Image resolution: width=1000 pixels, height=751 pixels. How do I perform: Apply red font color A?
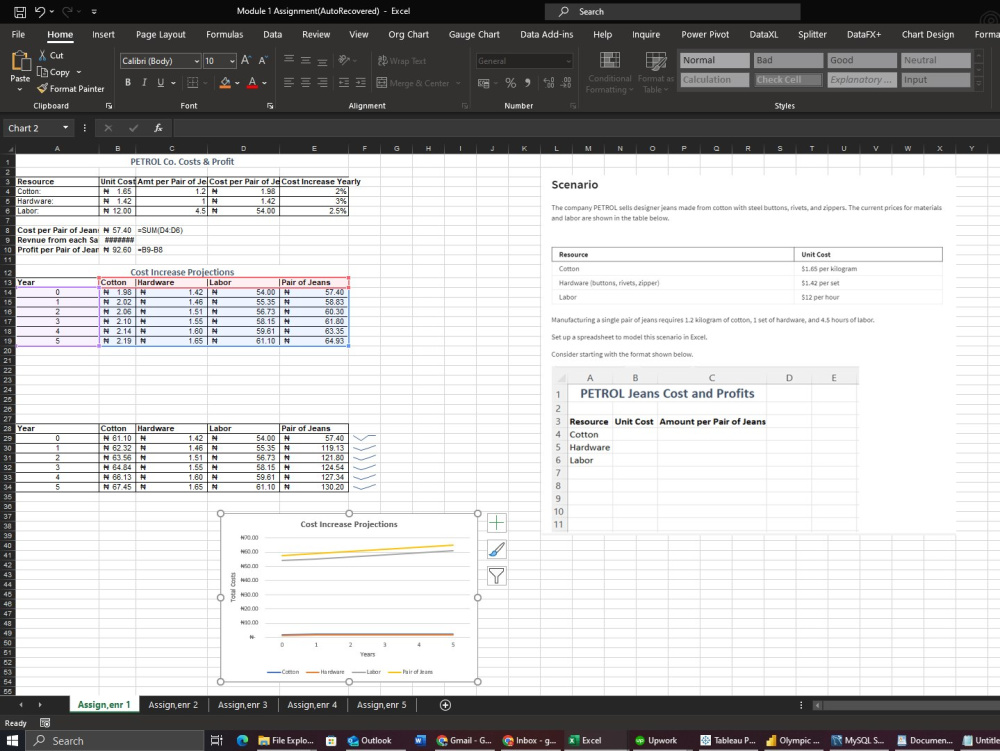point(253,82)
